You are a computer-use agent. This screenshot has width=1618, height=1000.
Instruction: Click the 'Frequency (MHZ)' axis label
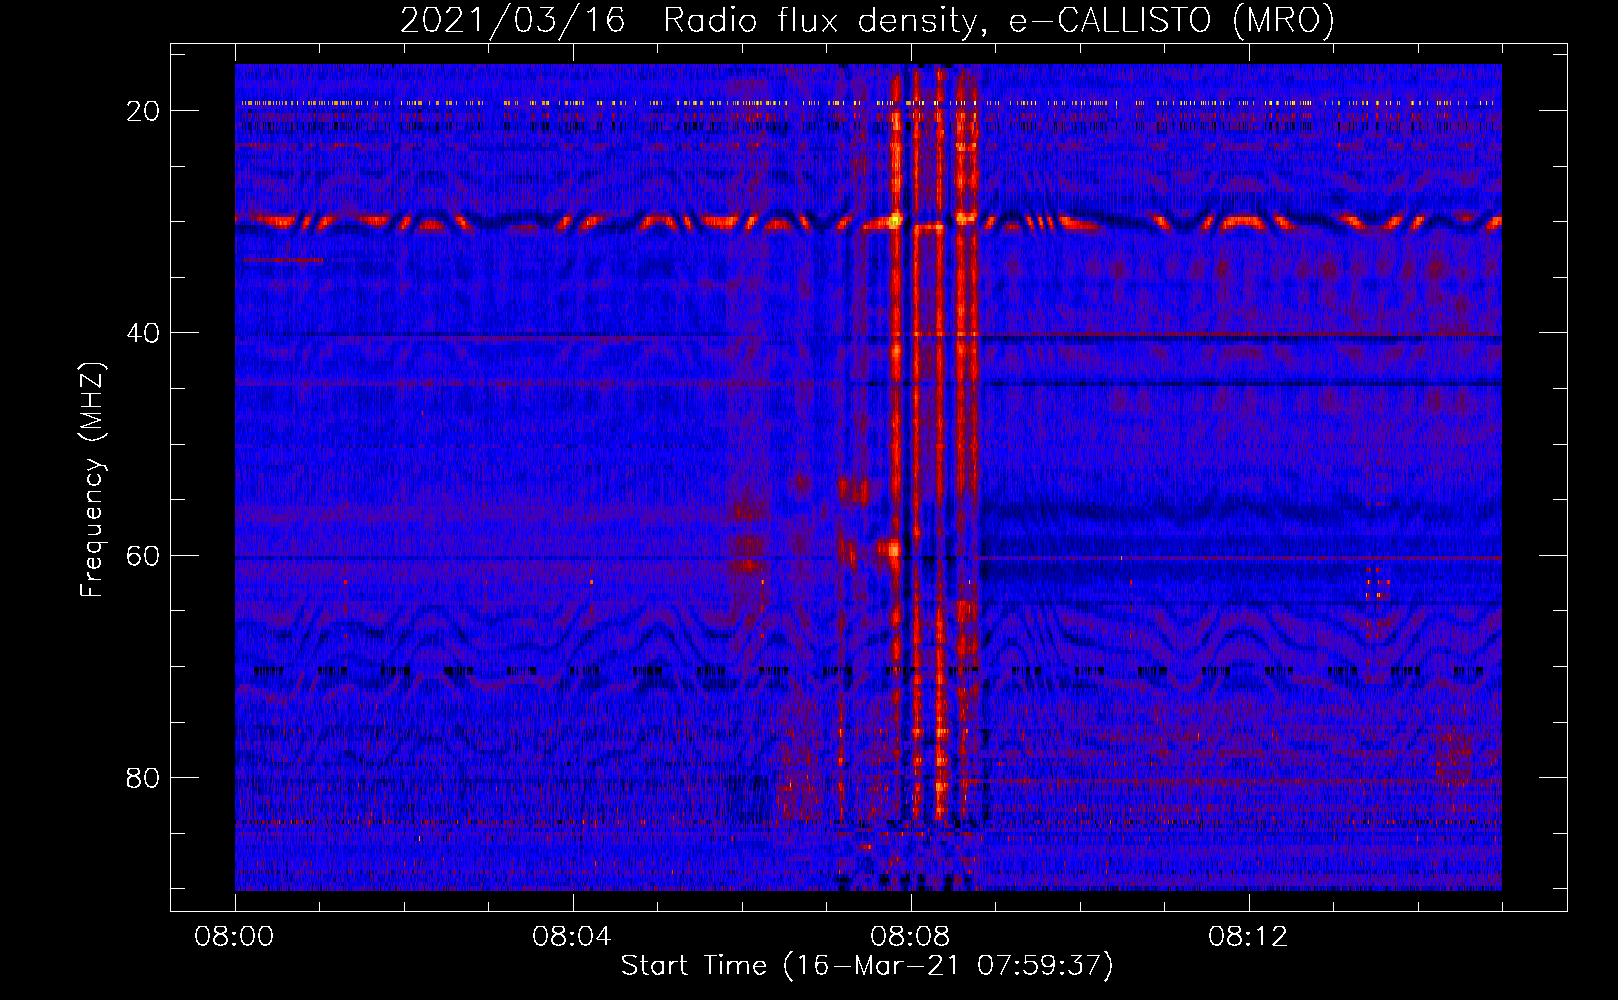pos(92,480)
